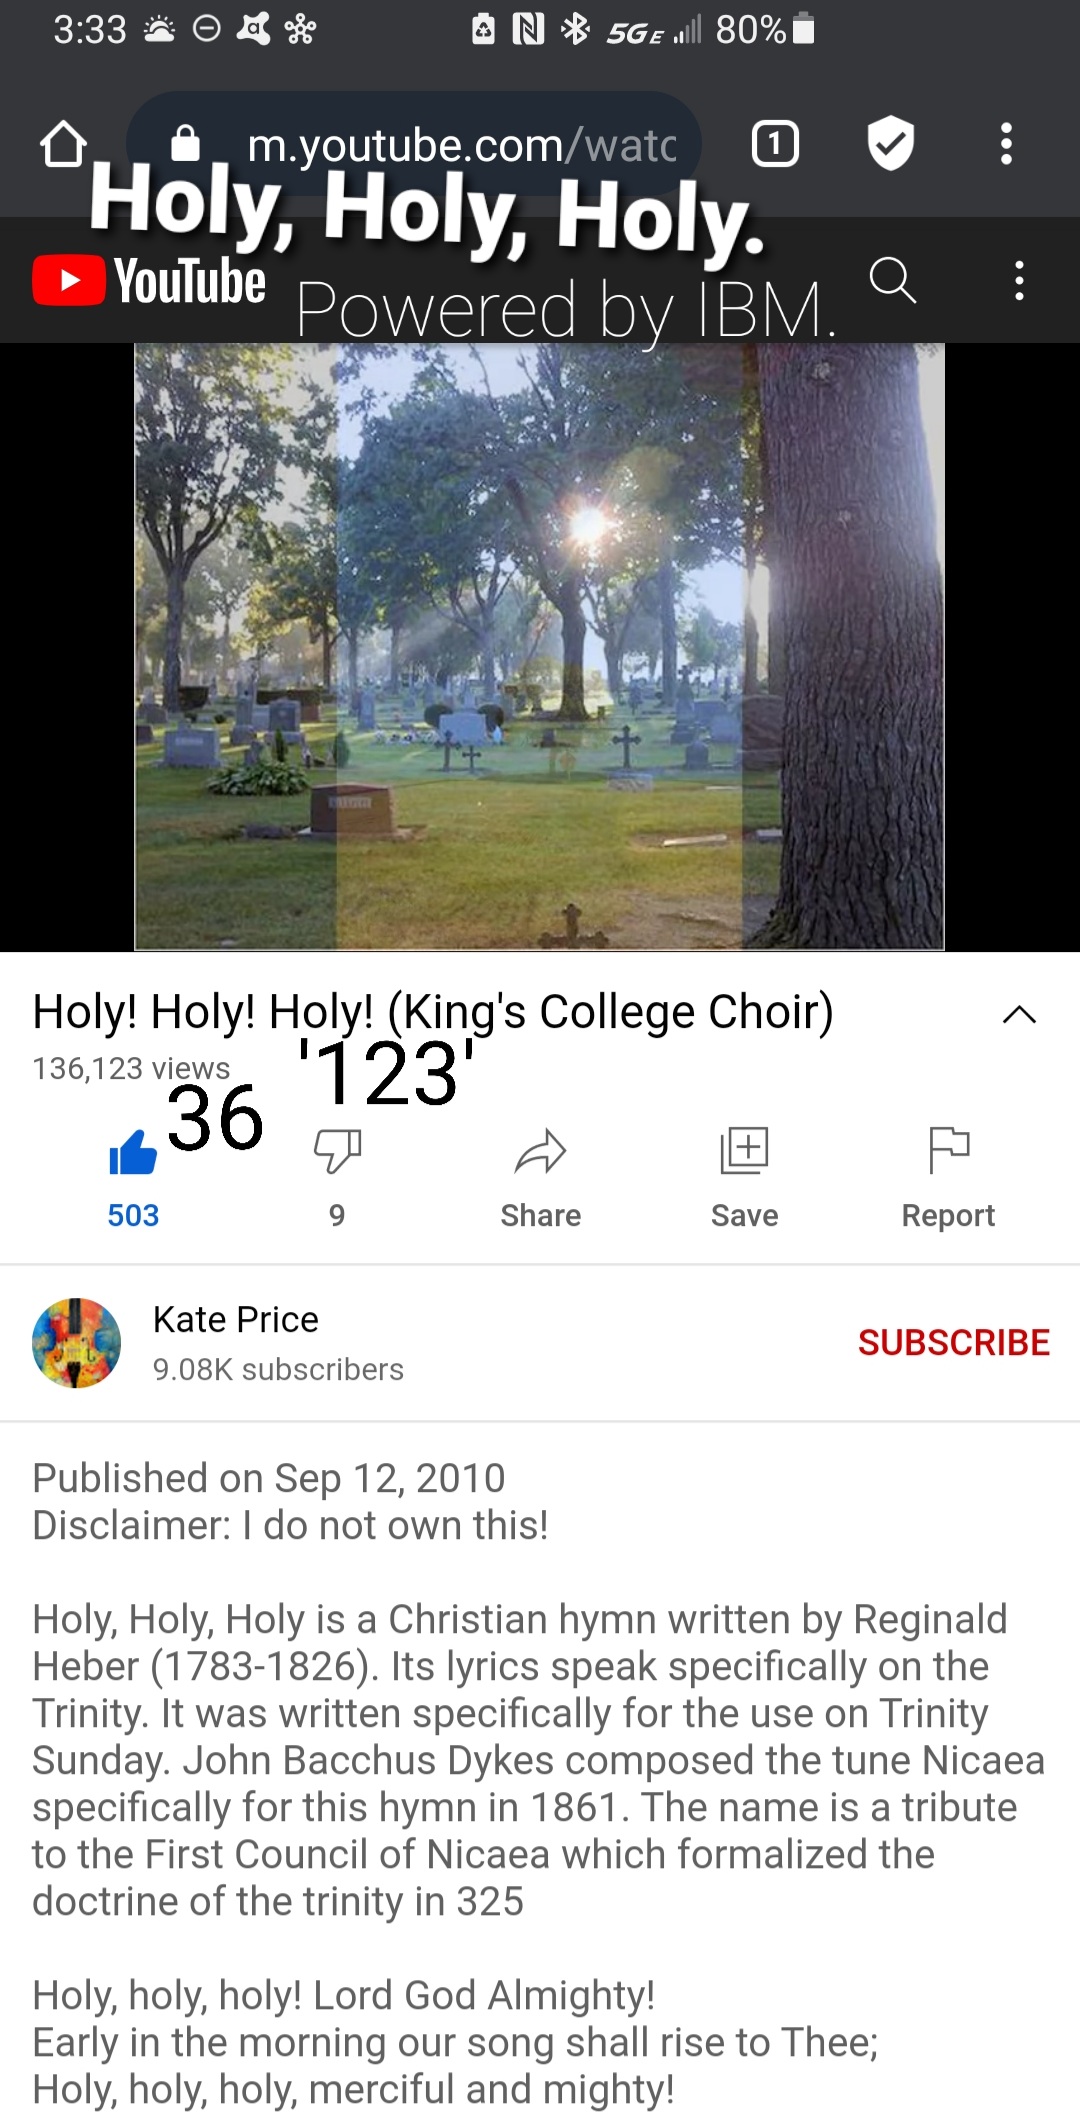The height and width of the screenshot is (2114, 1080).
Task: Open the browser three-dot menu
Action: [x=1006, y=144]
